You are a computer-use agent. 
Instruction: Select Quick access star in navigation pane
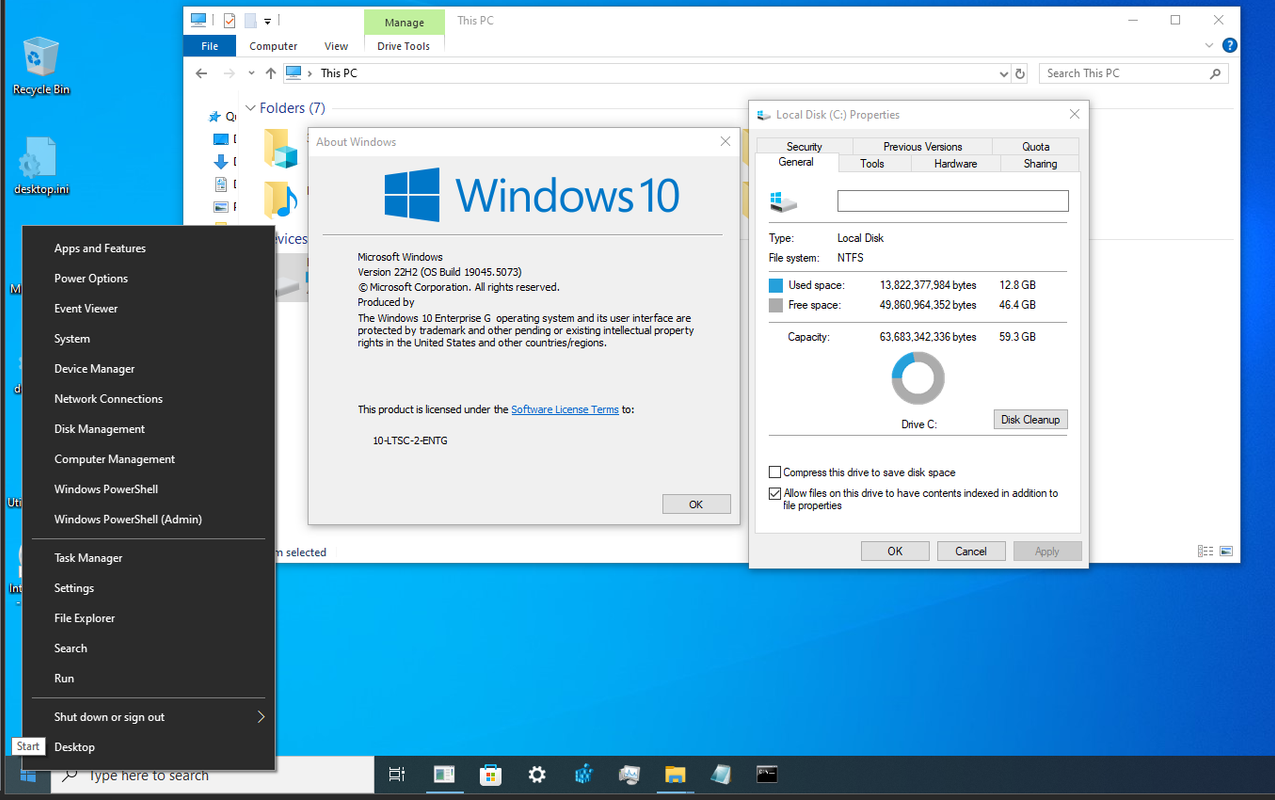click(216, 117)
